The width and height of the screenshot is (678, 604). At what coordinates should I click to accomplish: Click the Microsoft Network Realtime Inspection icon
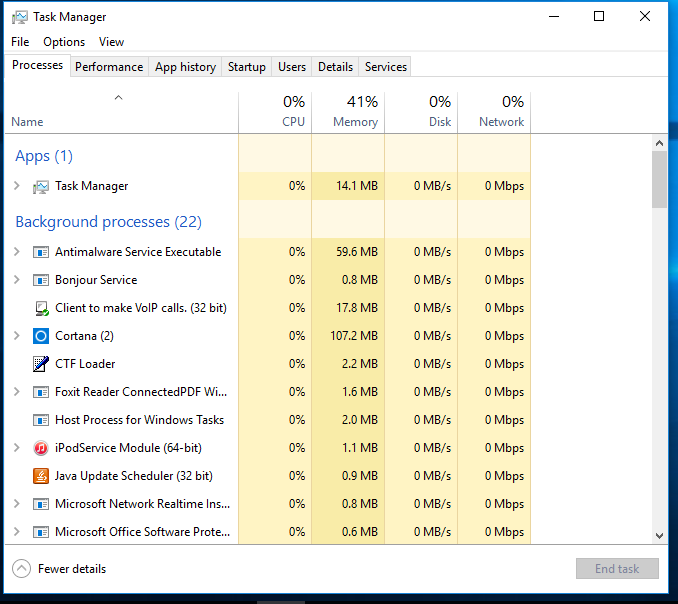pos(41,504)
